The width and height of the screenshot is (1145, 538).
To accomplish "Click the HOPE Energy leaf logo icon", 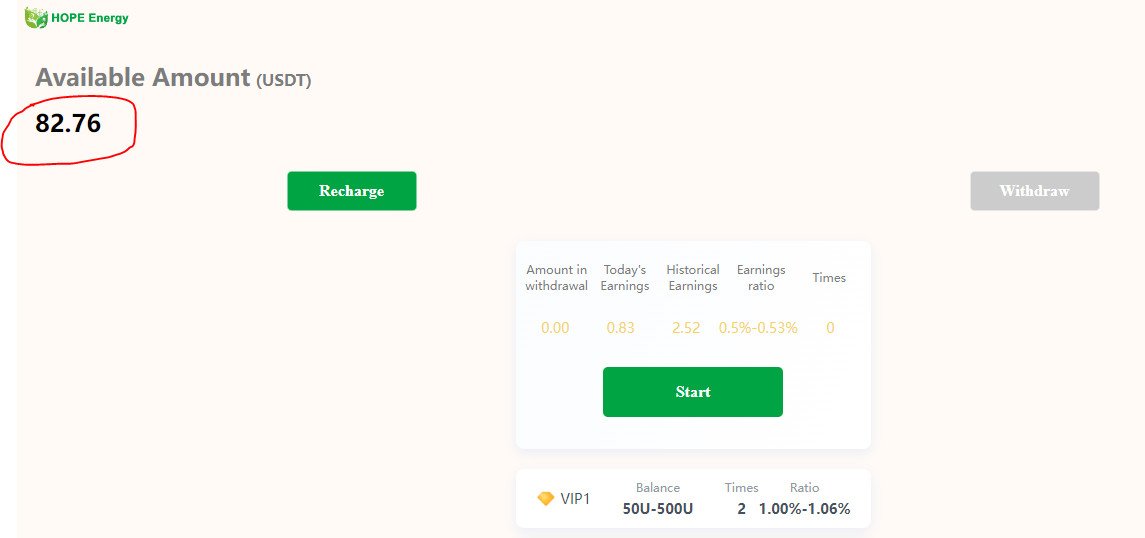I will tap(36, 18).
